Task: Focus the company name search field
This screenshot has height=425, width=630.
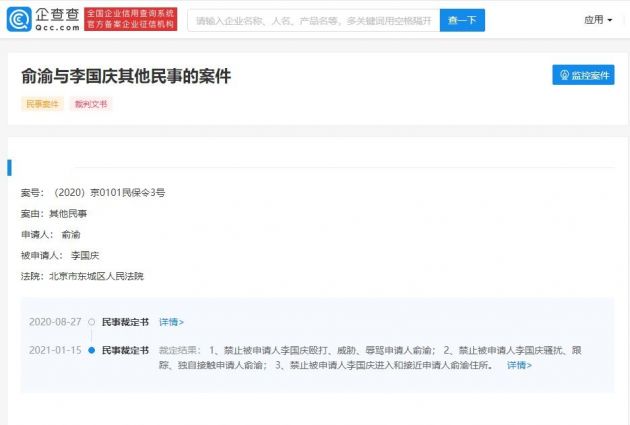Action: [314, 20]
